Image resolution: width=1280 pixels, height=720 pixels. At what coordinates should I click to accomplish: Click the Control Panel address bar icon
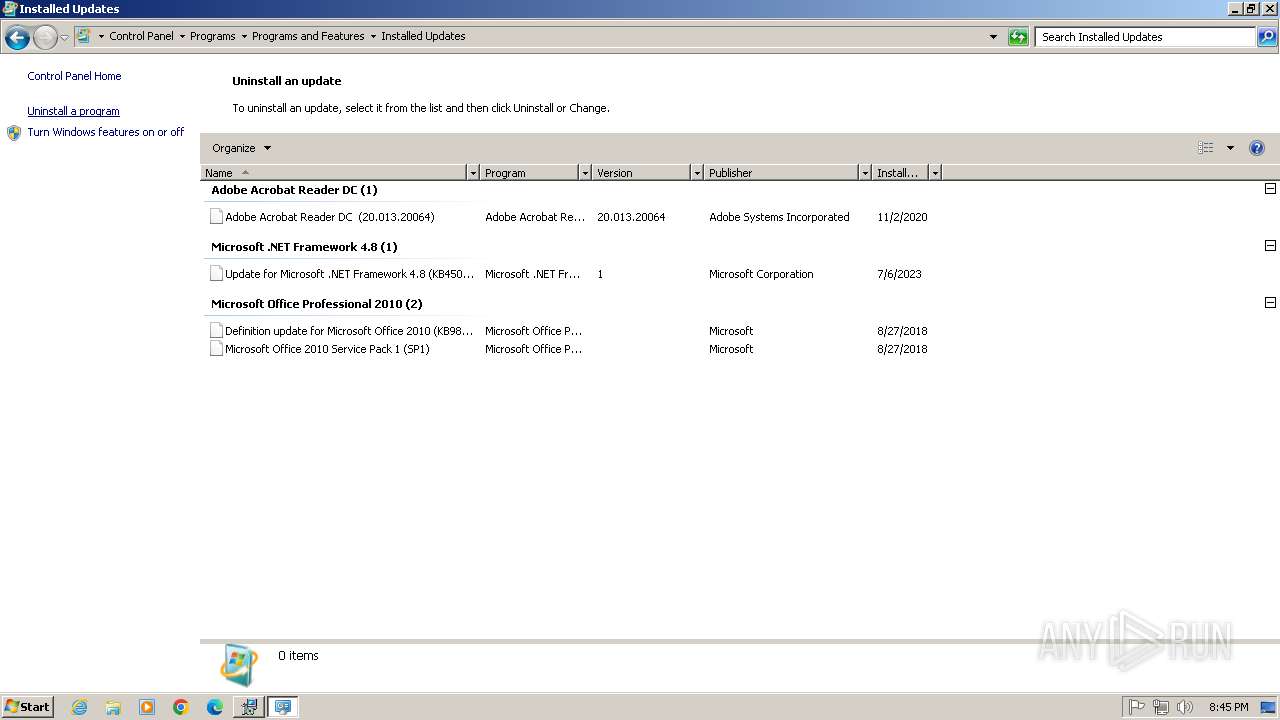coord(84,36)
